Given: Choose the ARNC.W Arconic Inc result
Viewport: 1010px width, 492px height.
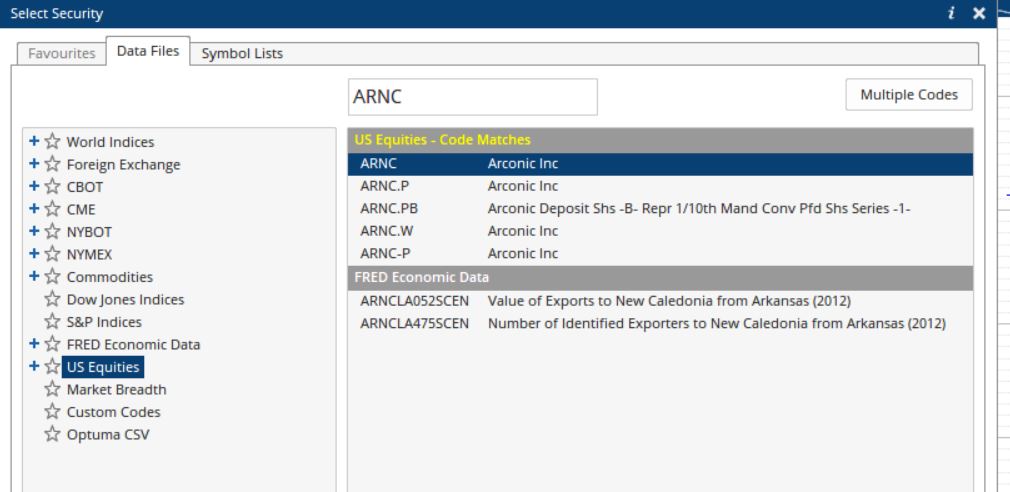Looking at the screenshot, I should [660, 231].
